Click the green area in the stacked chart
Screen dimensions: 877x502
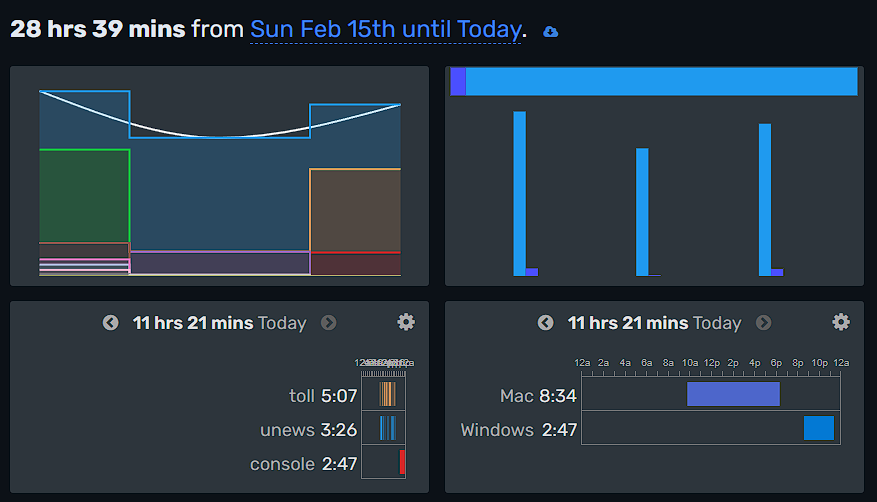click(84, 195)
